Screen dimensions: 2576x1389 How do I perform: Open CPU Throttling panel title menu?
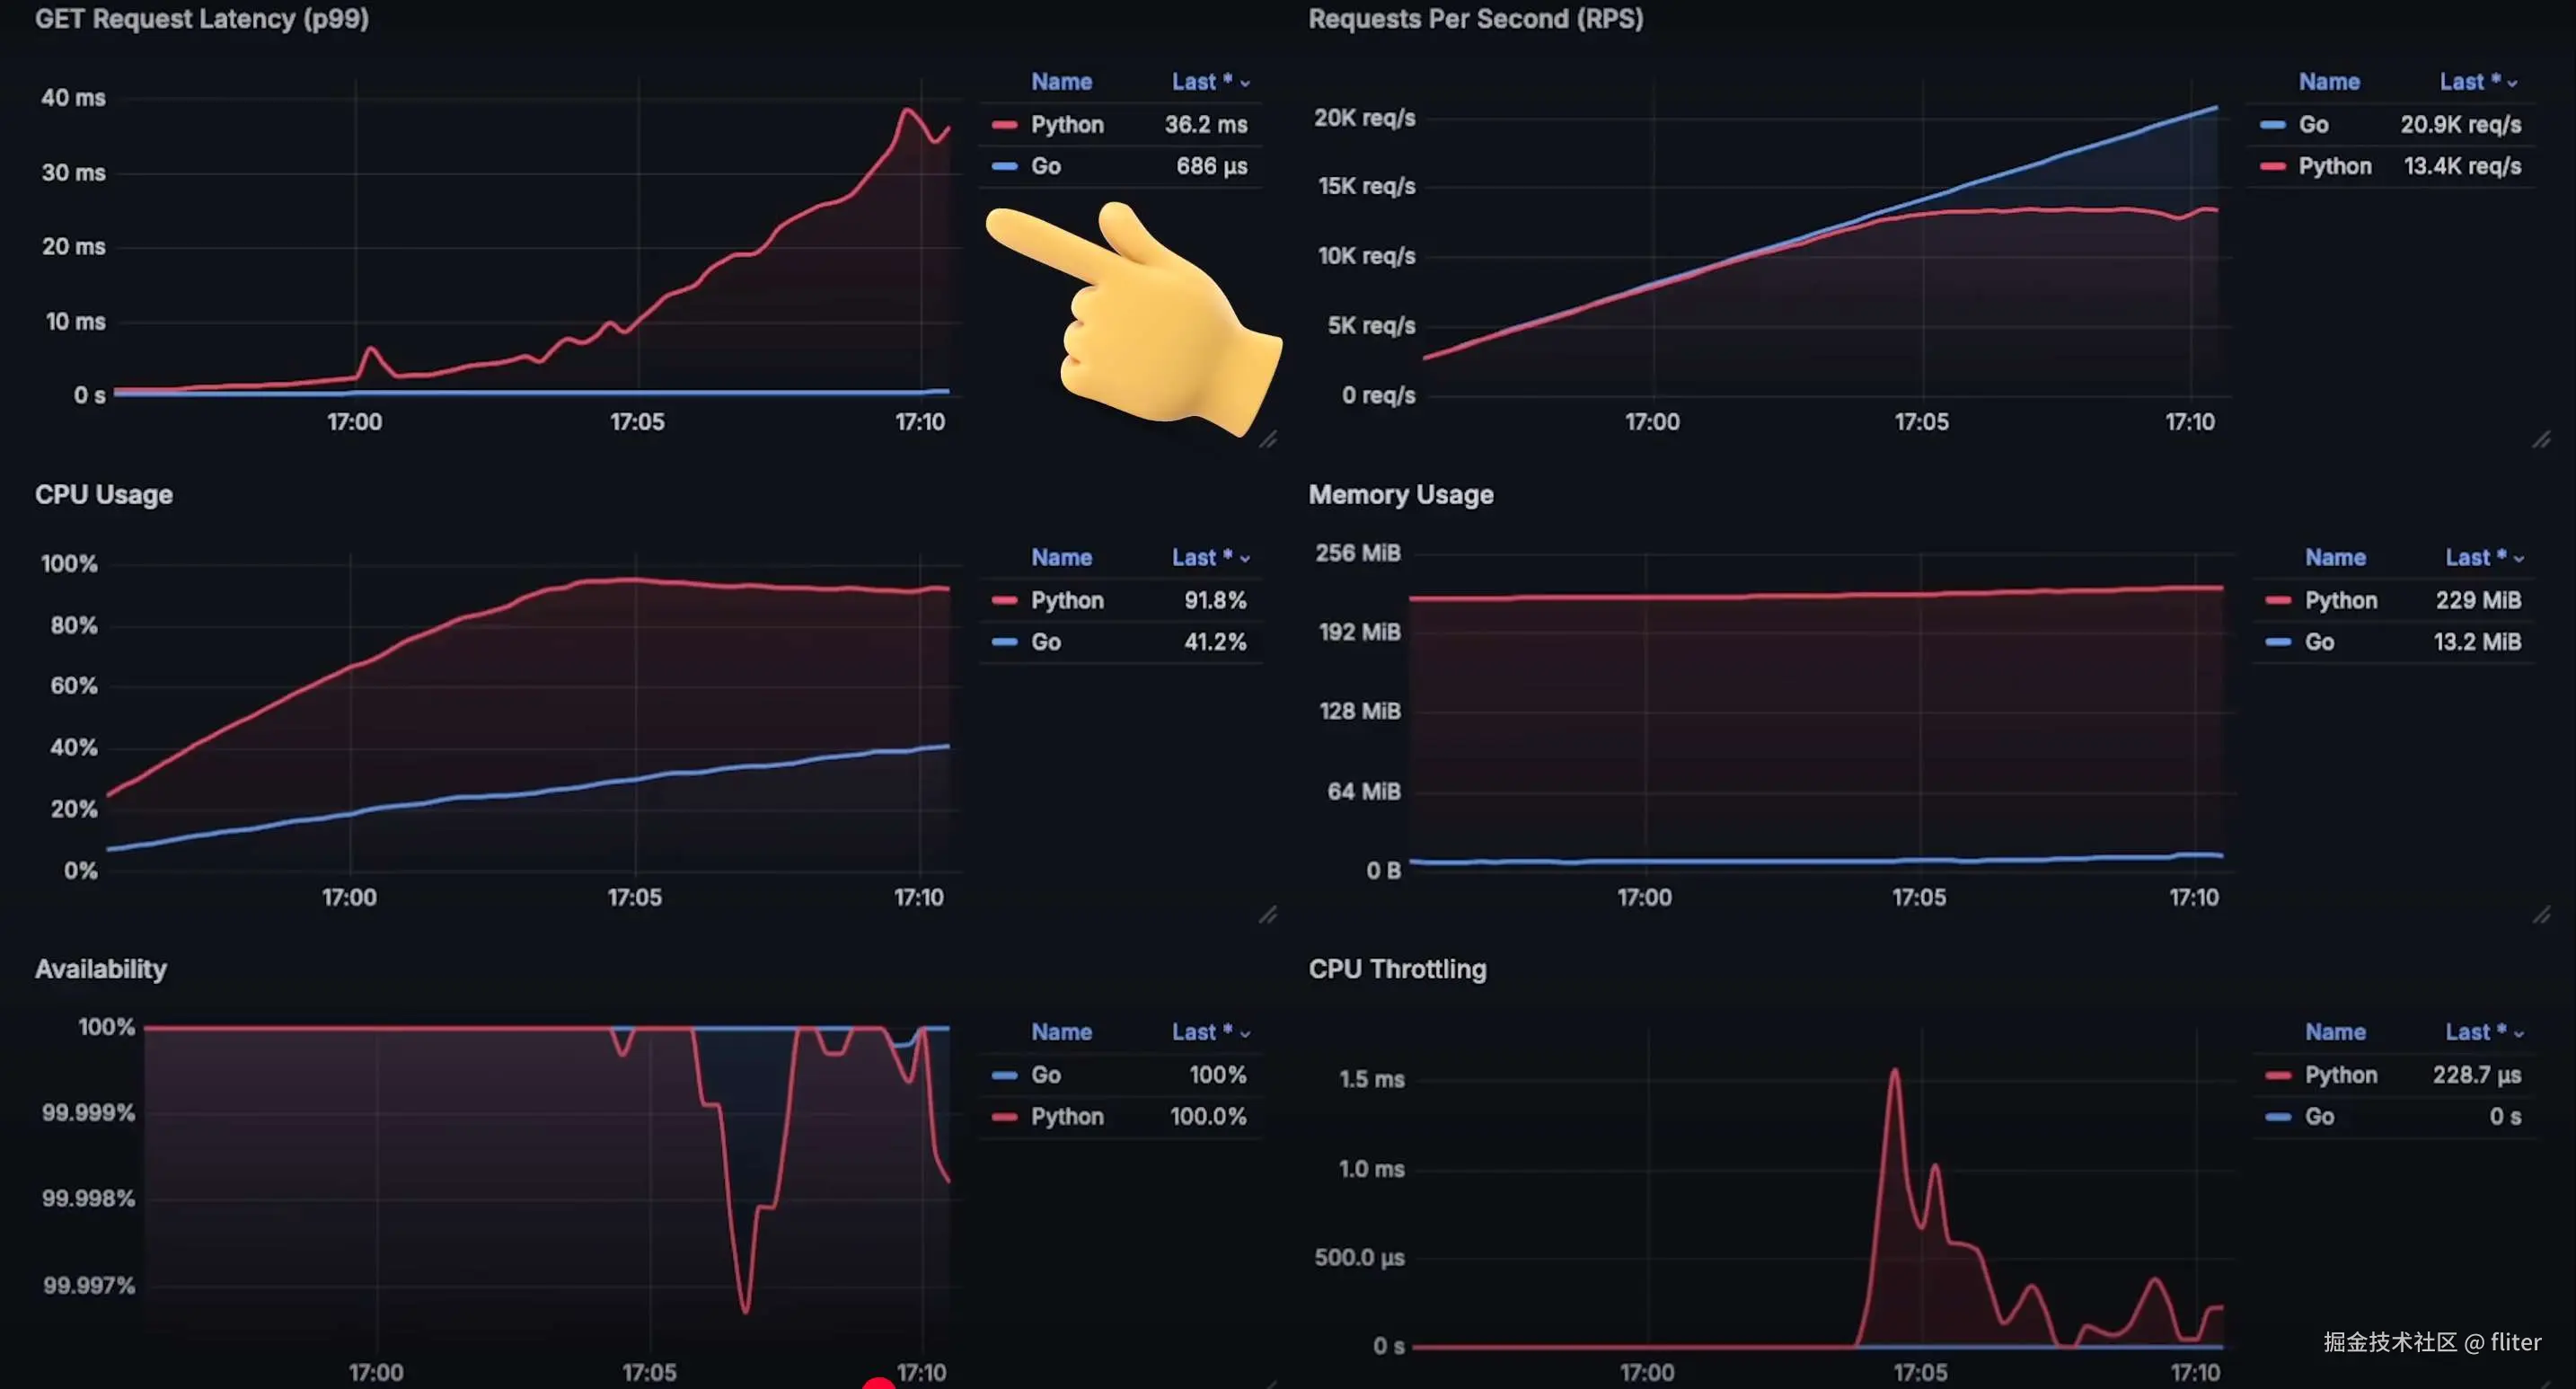1396,969
